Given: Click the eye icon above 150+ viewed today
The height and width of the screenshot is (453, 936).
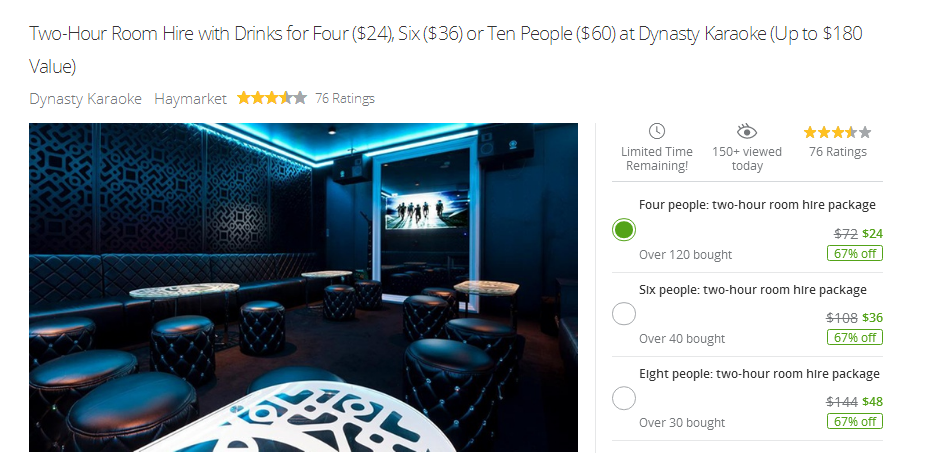Looking at the screenshot, I should pyautogui.click(x=746, y=131).
